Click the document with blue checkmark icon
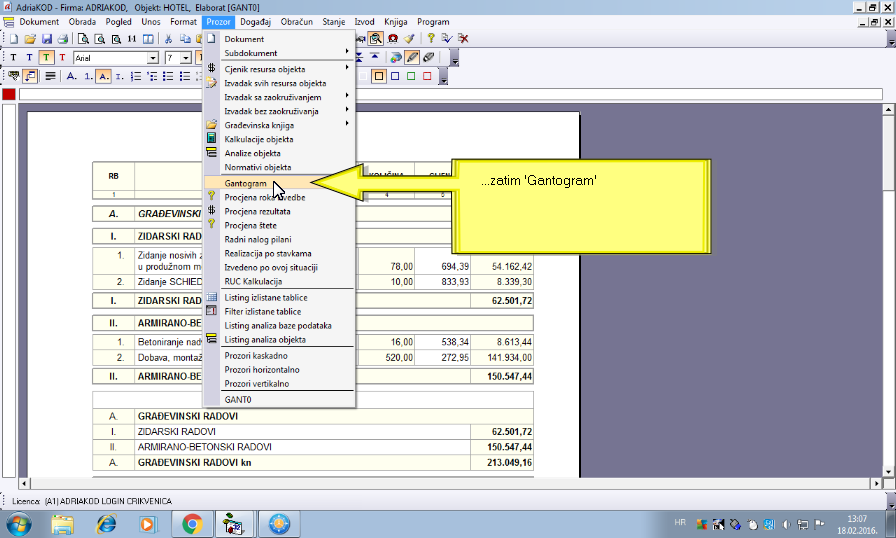This screenshot has height=538, width=896. [x=447, y=39]
